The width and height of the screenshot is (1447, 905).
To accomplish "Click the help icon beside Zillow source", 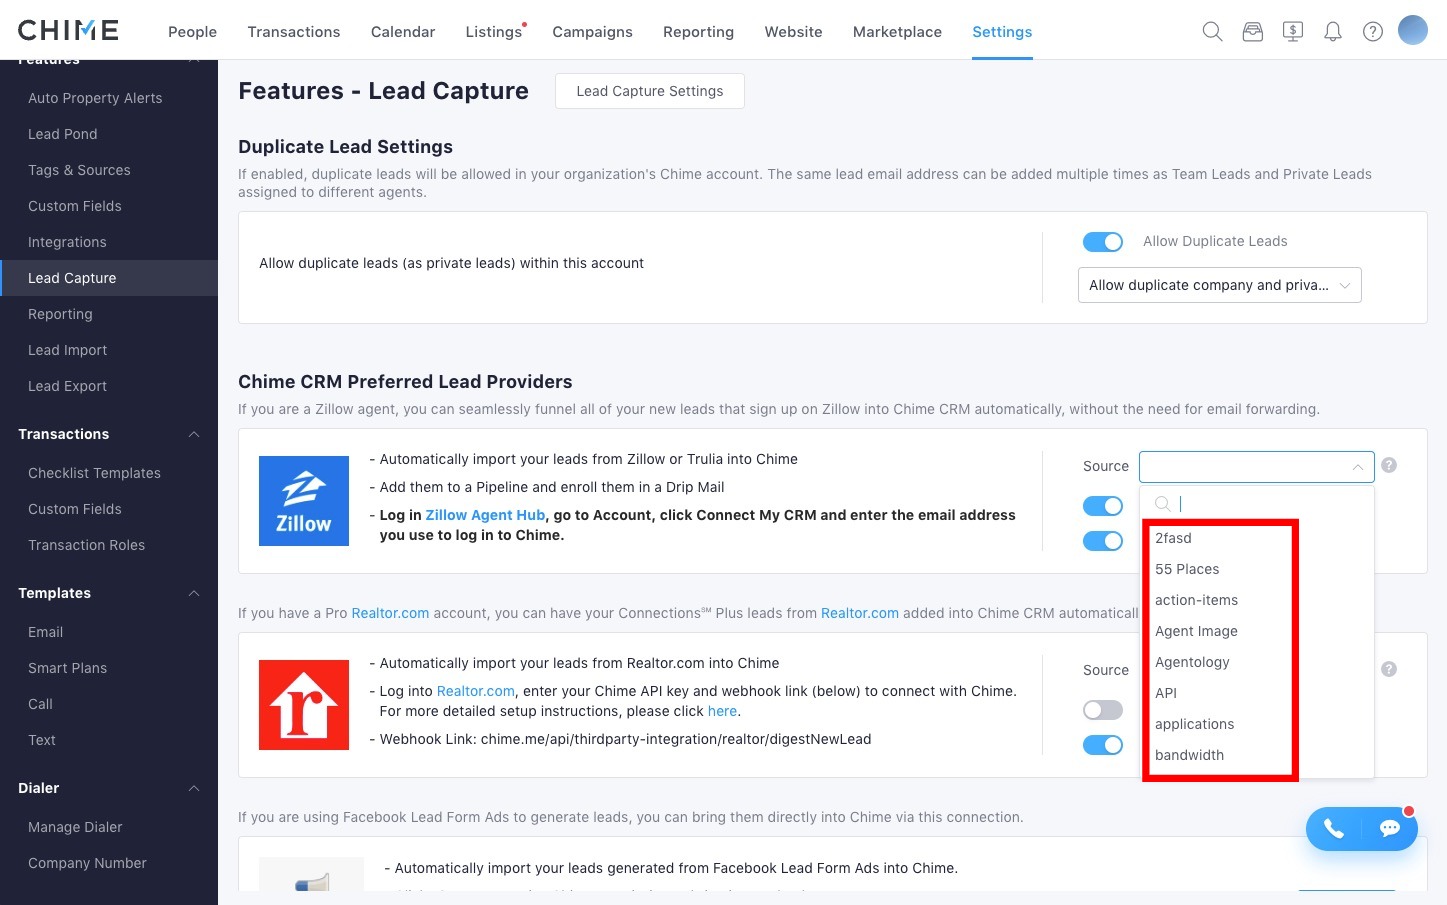I will pyautogui.click(x=1389, y=465).
